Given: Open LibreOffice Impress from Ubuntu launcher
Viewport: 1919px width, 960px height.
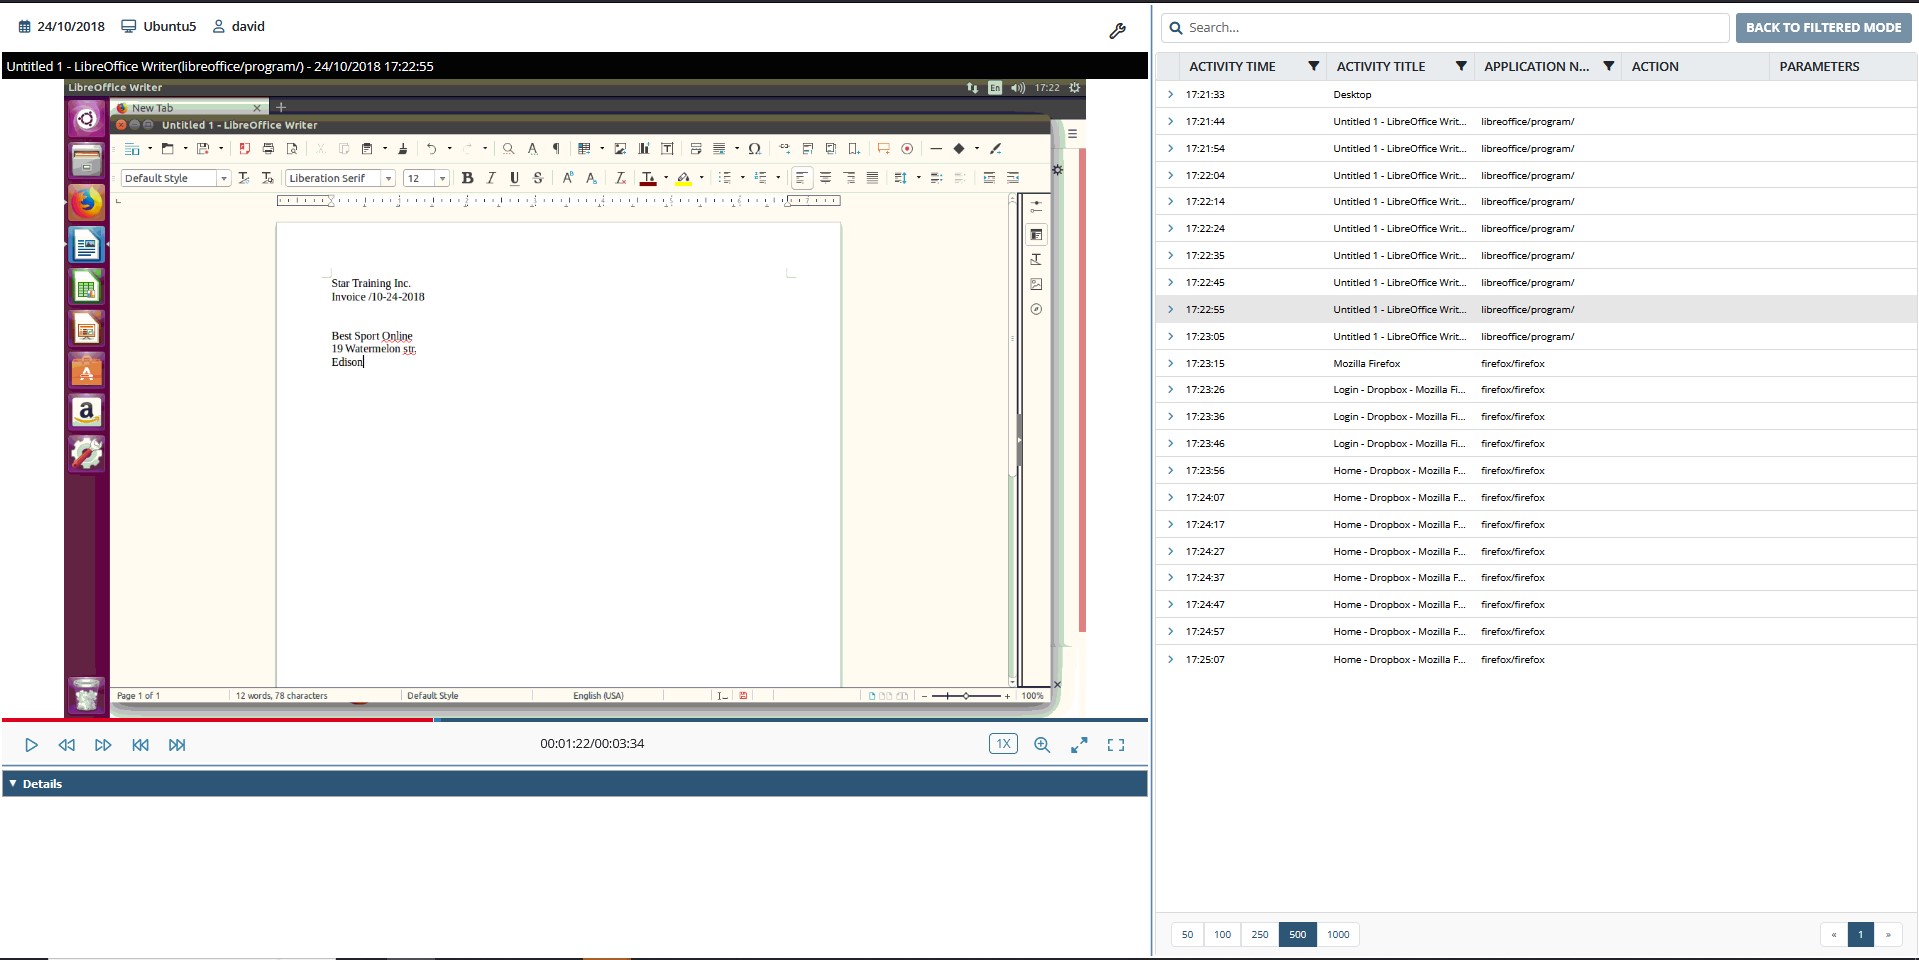Looking at the screenshot, I should (87, 329).
